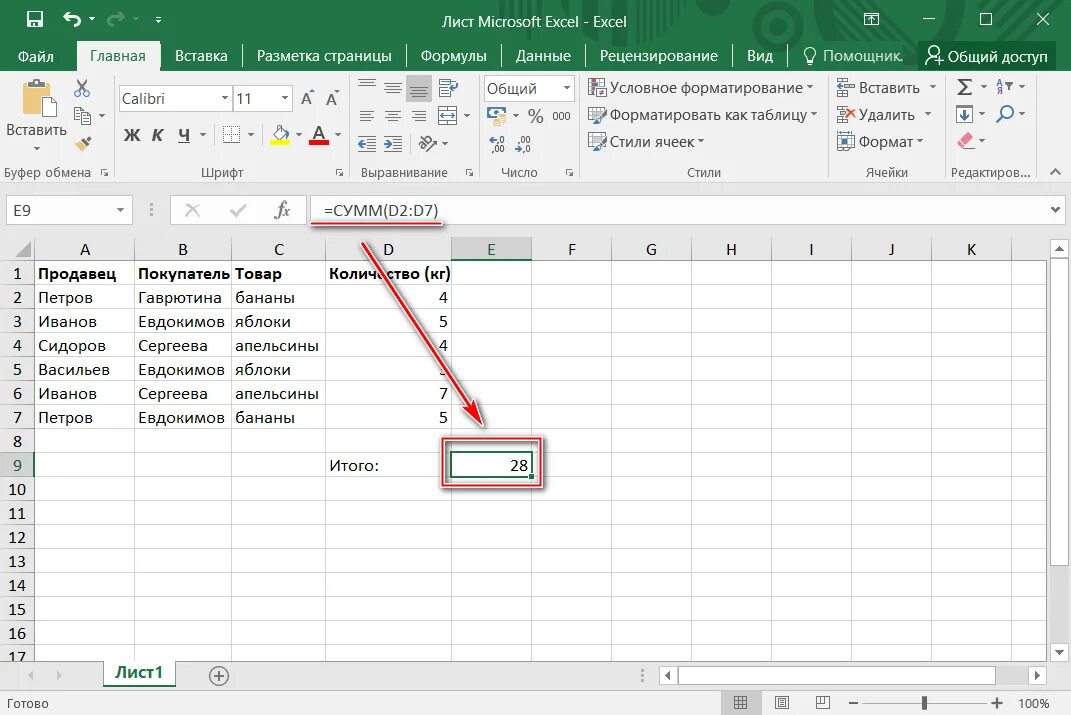Image resolution: width=1071 pixels, height=715 pixels.
Task: Click the Общий доступ share button
Action: [x=986, y=56]
